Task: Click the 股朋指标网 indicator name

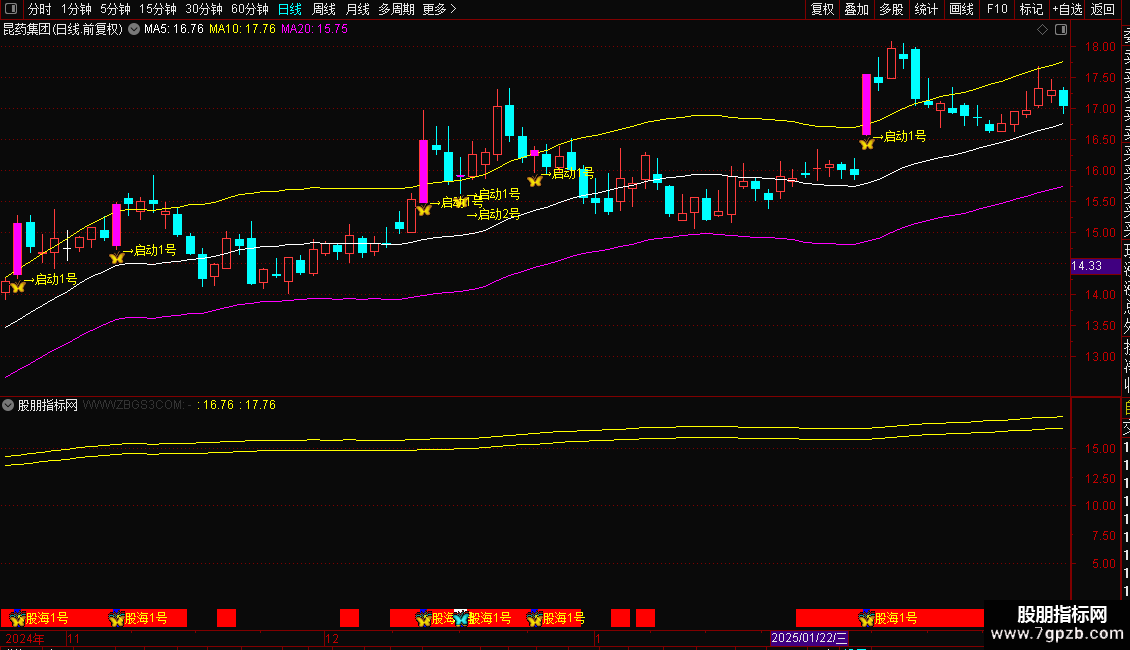Action: [x=48, y=405]
